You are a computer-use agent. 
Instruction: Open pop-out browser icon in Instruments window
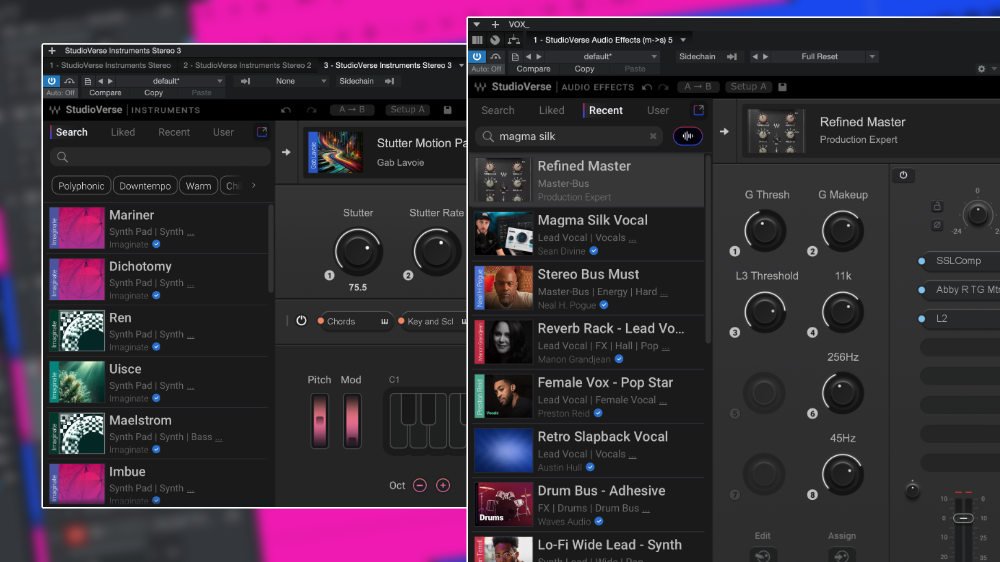coord(262,131)
